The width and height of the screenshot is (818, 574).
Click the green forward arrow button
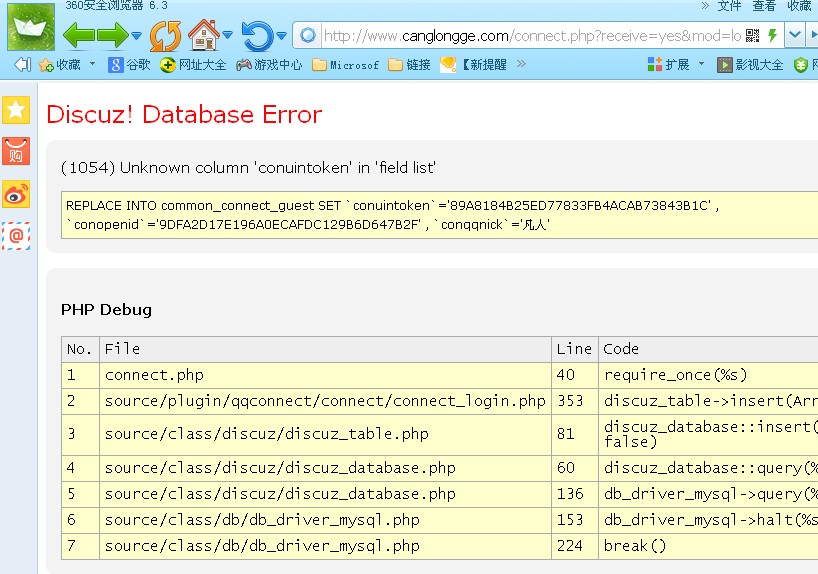click(111, 36)
